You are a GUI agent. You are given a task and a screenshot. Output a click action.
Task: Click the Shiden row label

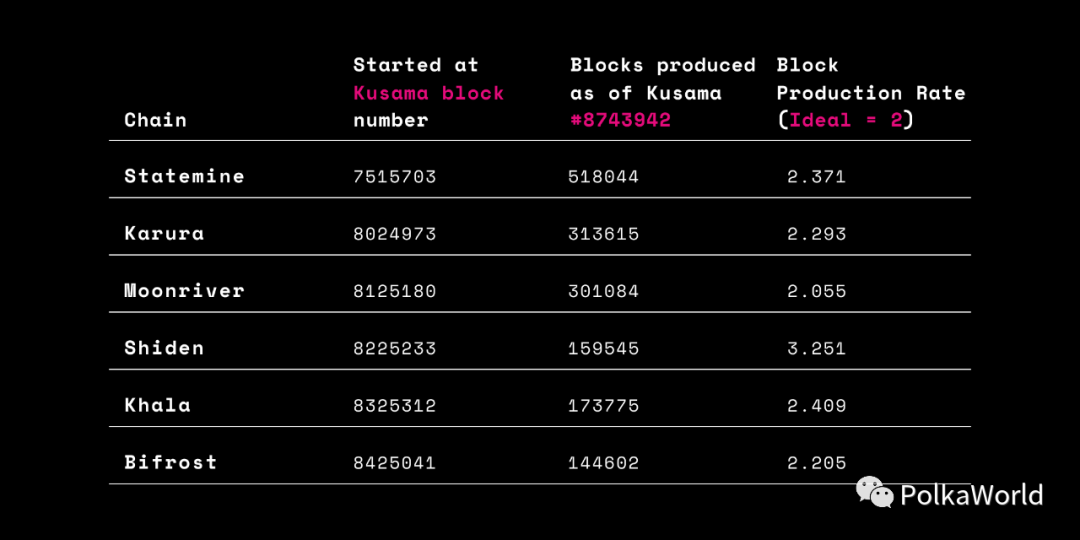[164, 348]
